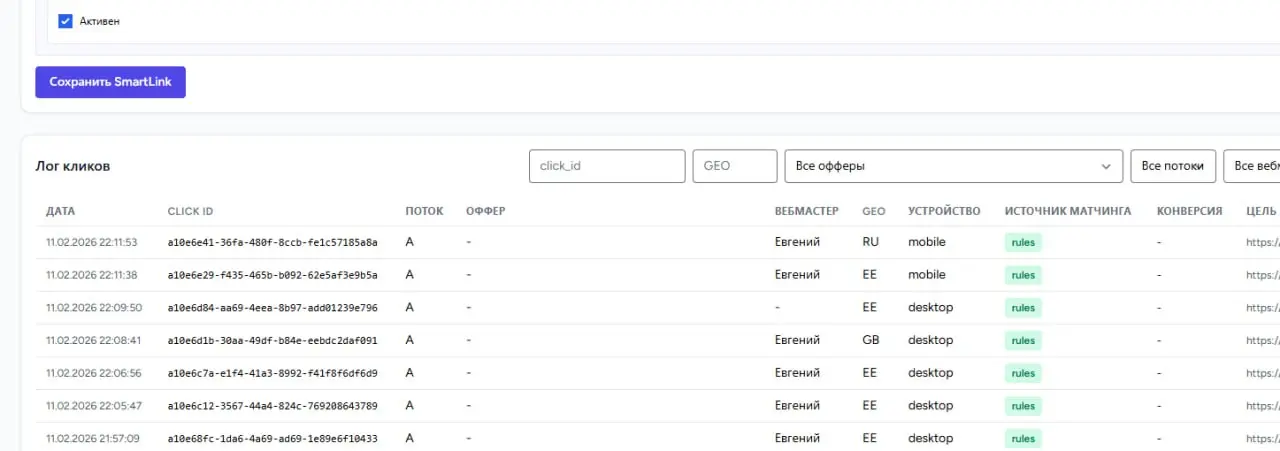Click the date 11.02.2026 22:06:56
This screenshot has height=451, width=1280.
[93, 373]
